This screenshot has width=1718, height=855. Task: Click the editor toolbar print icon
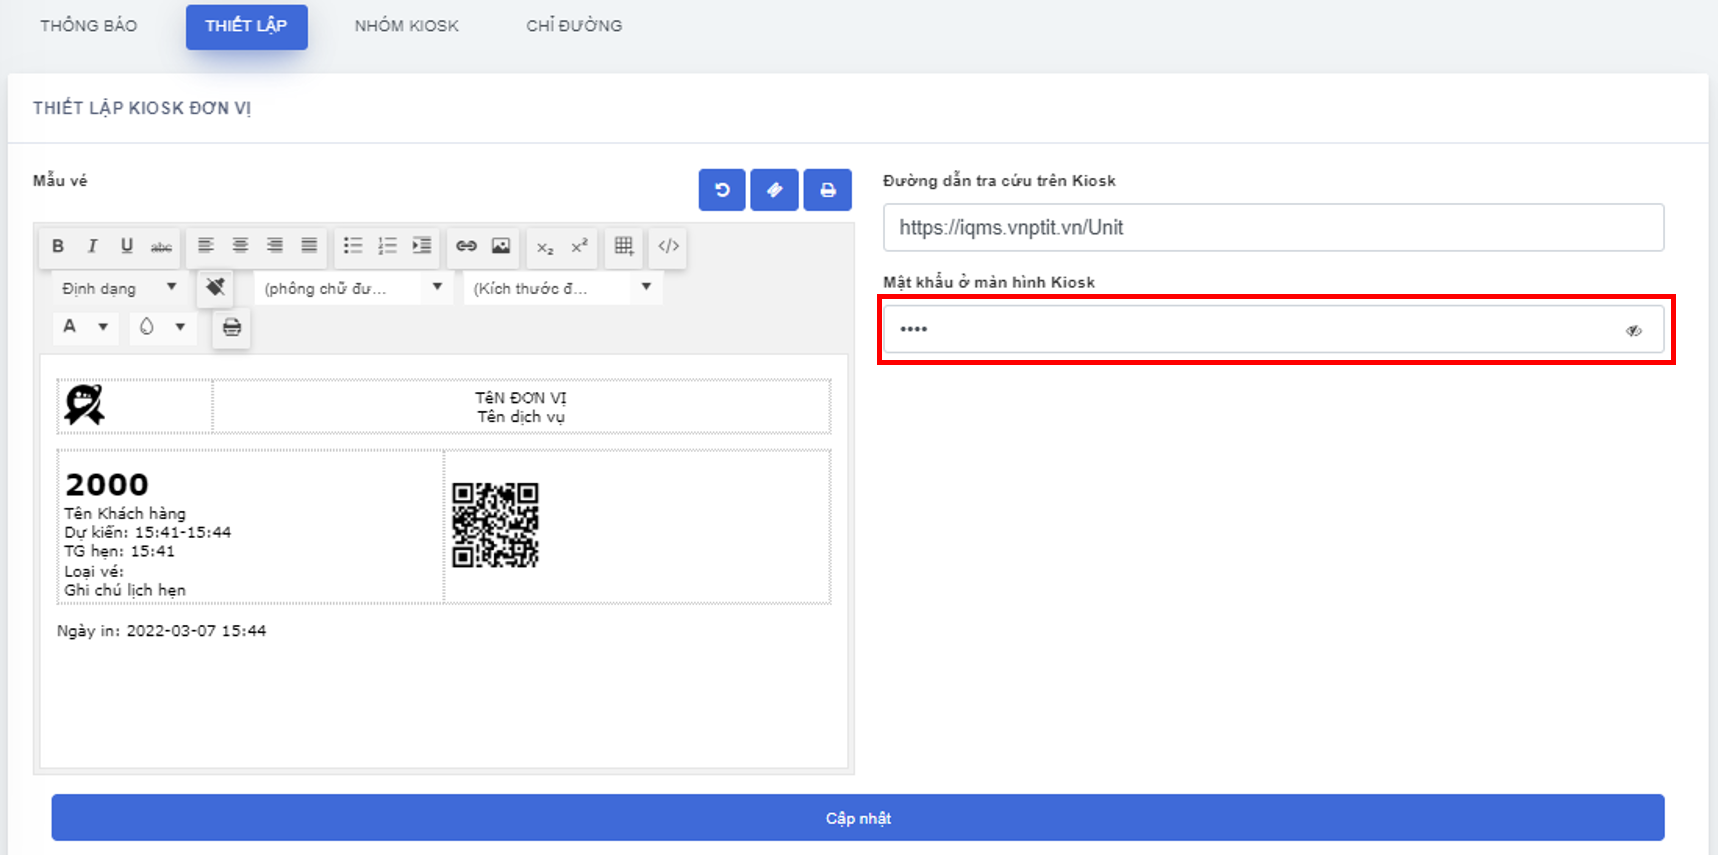[x=232, y=327]
